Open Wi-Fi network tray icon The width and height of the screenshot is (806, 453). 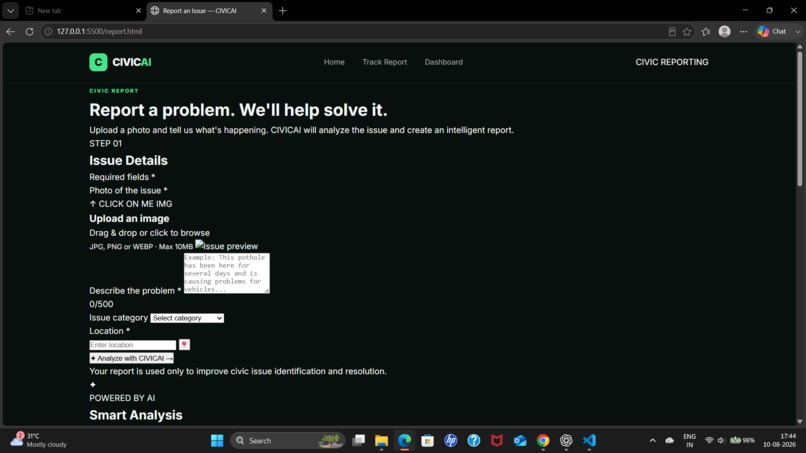pos(709,441)
